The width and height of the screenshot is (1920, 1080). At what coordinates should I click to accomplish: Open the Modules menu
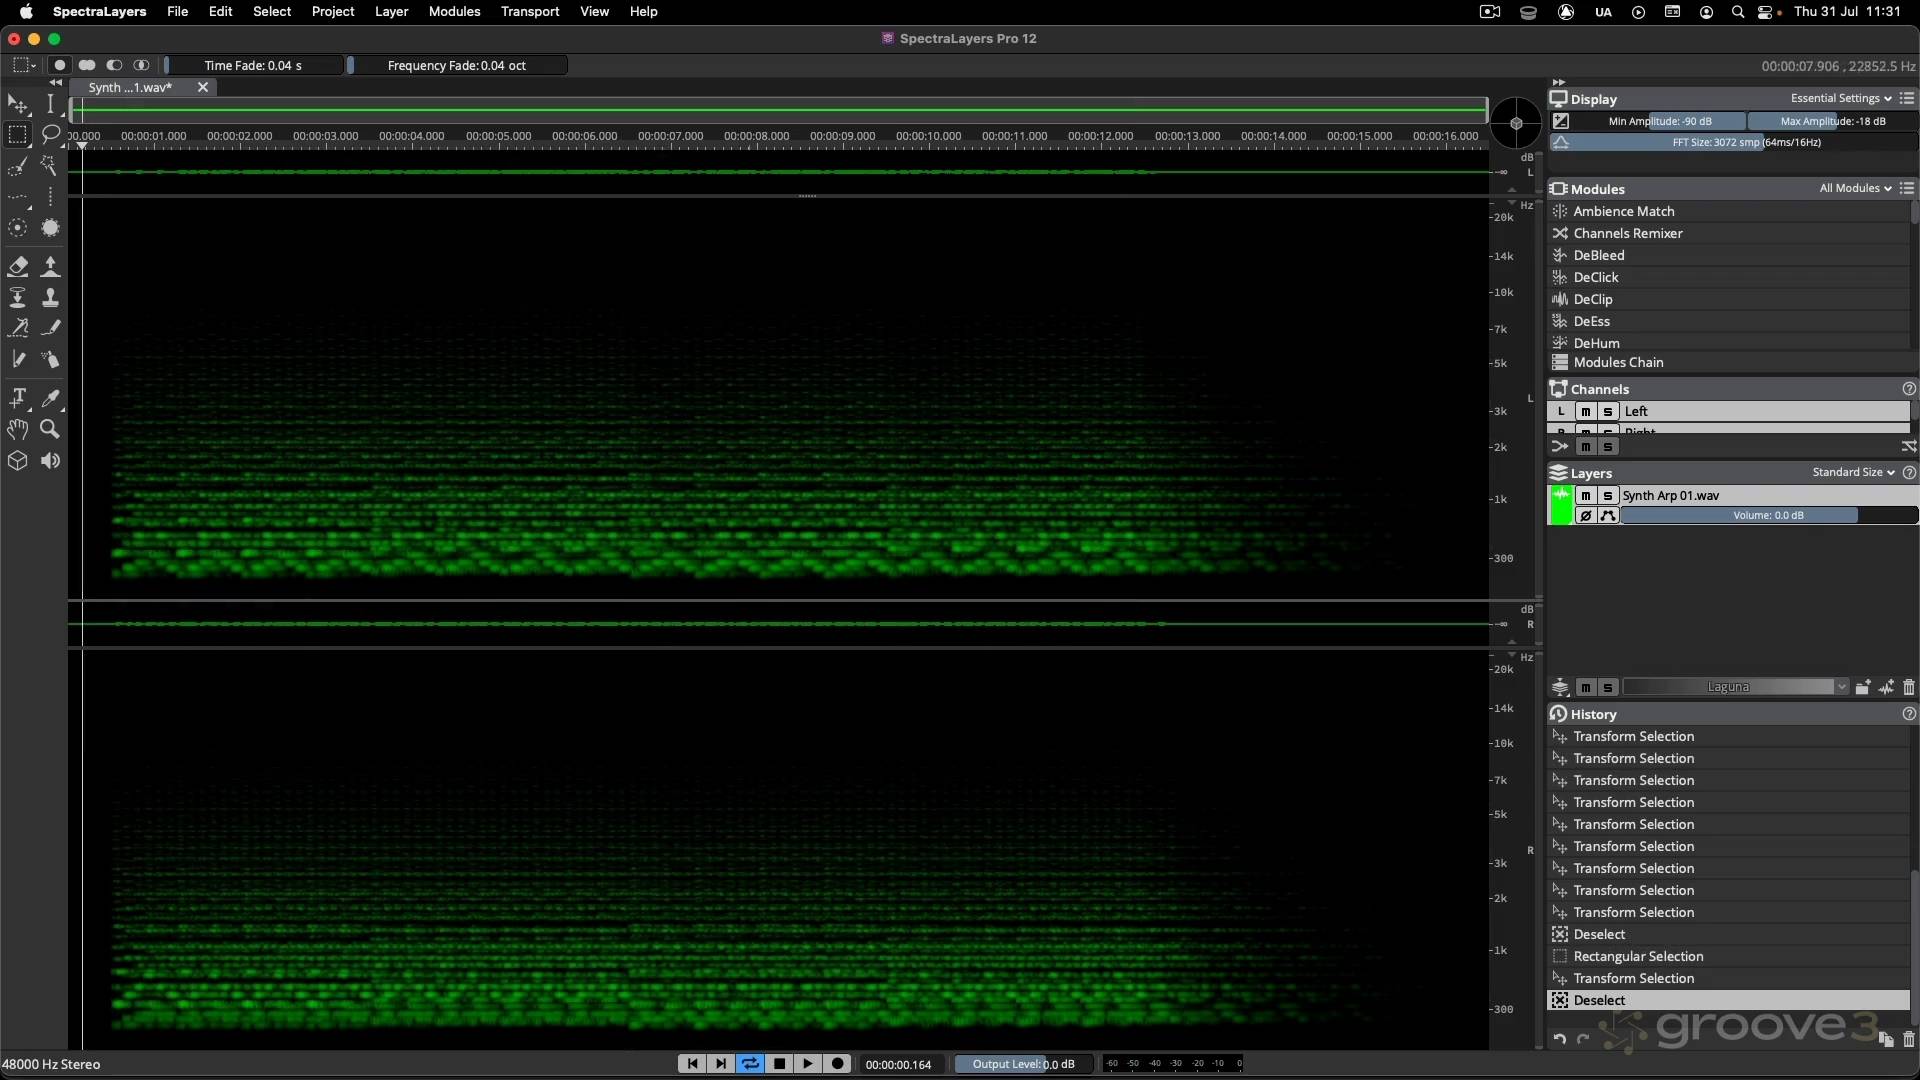pos(454,11)
